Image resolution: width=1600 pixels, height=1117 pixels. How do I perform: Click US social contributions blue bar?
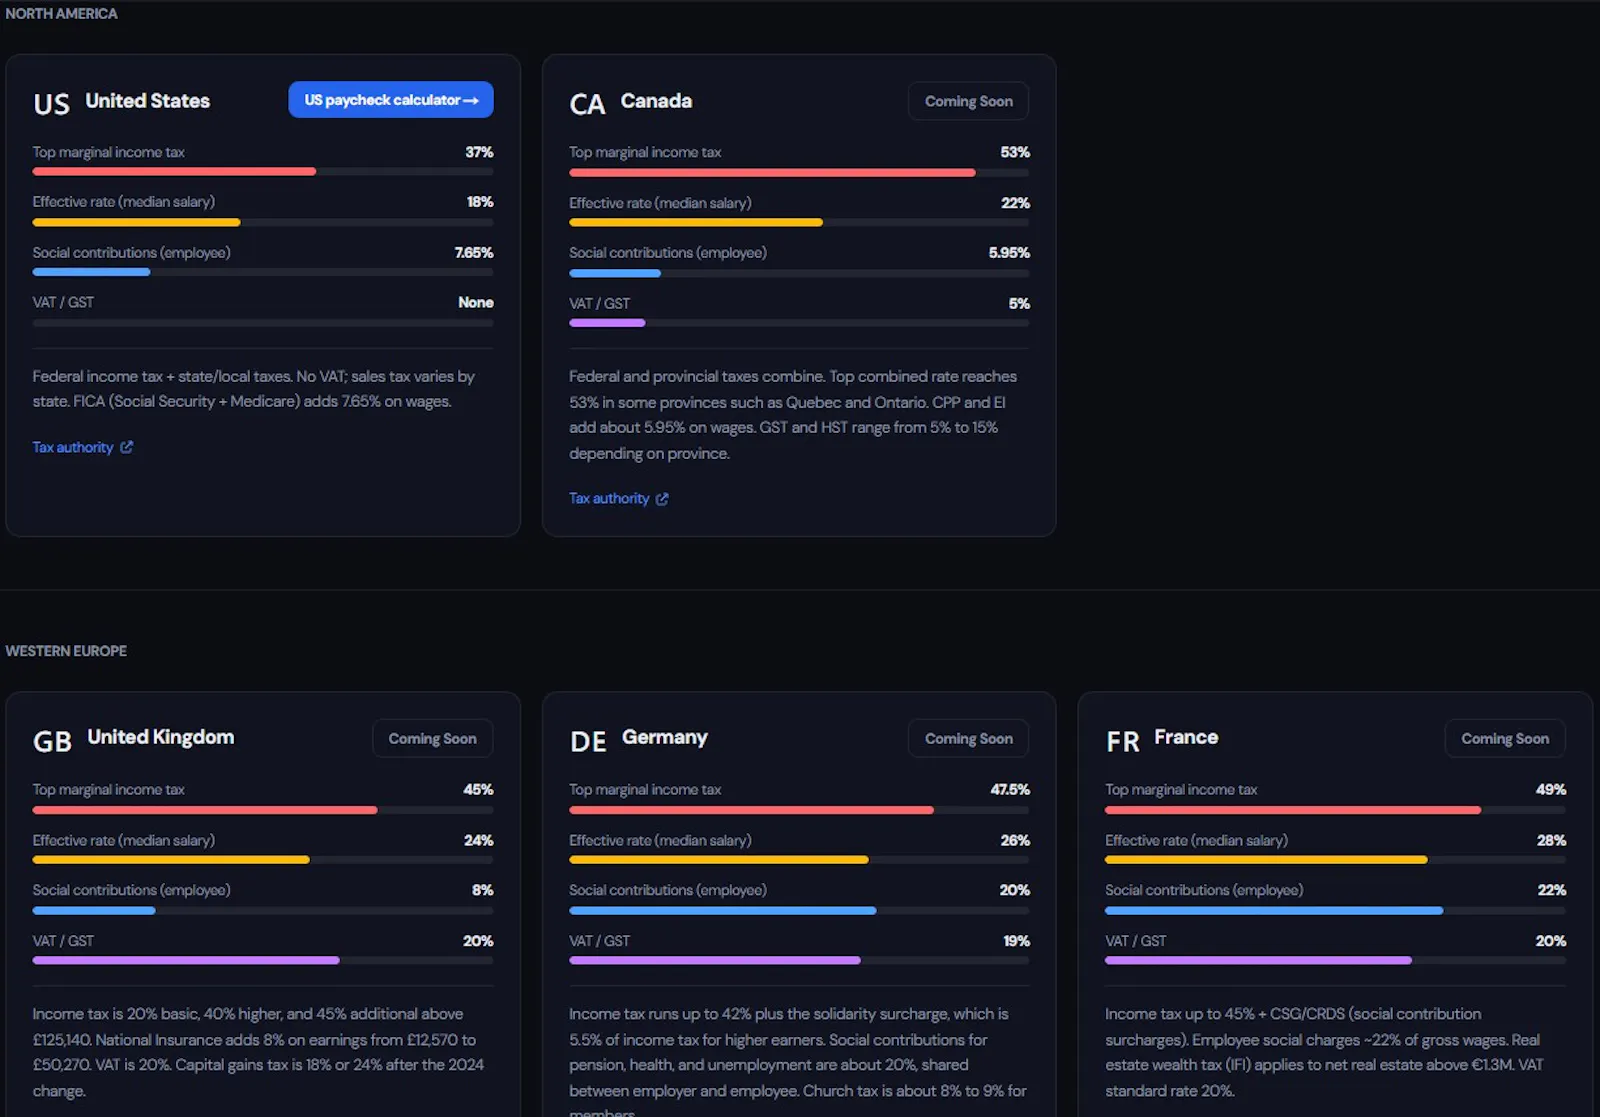point(91,272)
